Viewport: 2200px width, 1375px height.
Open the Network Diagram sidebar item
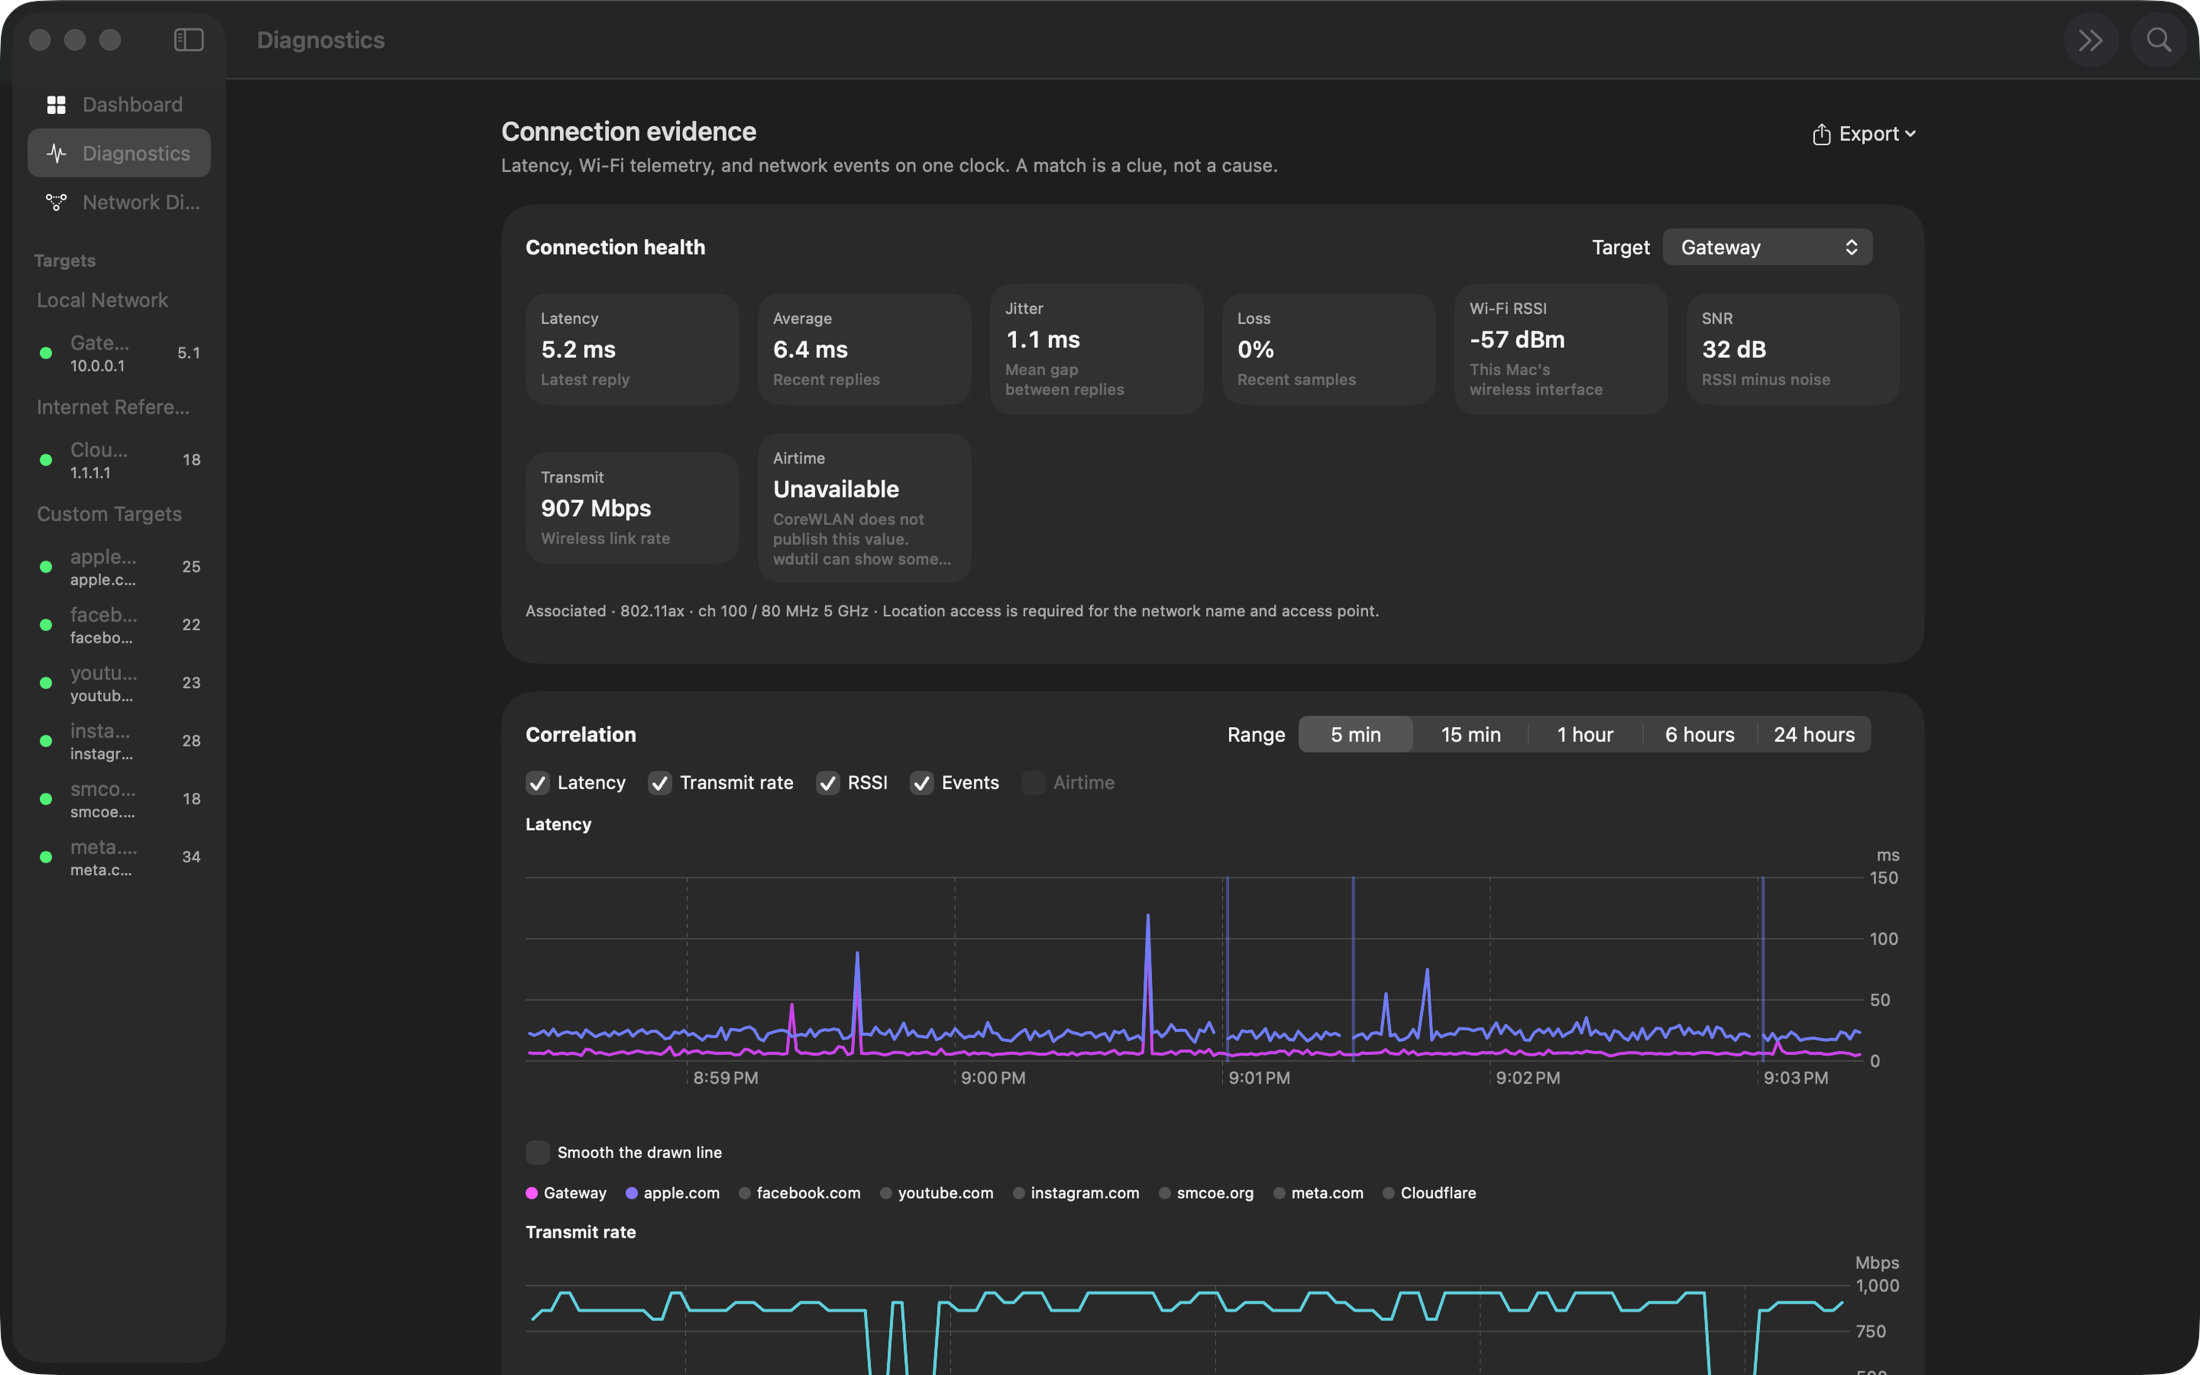pyautogui.click(x=119, y=202)
